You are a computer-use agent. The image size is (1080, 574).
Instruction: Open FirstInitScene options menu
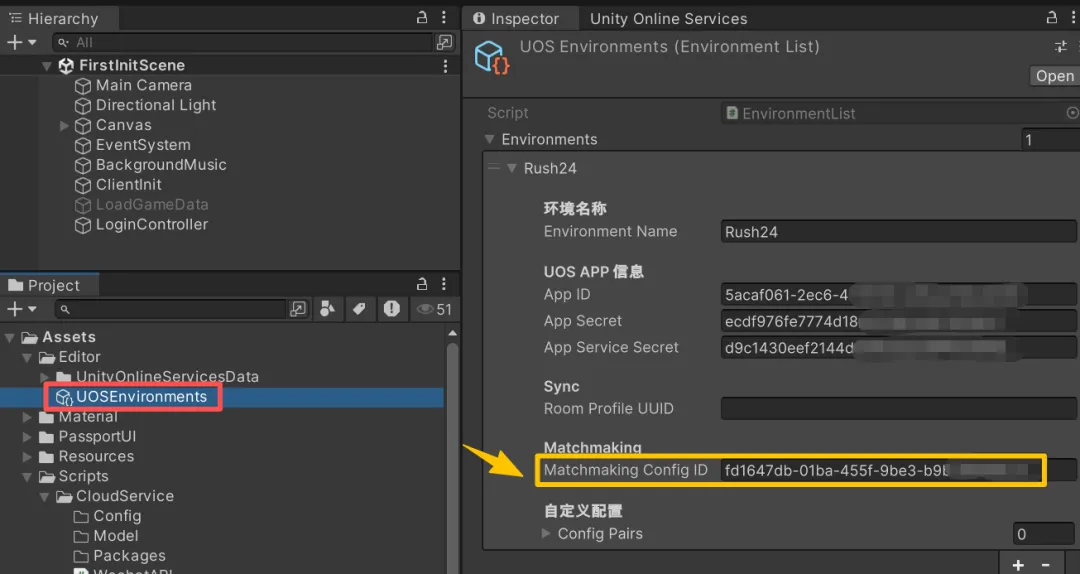pyautogui.click(x=445, y=66)
